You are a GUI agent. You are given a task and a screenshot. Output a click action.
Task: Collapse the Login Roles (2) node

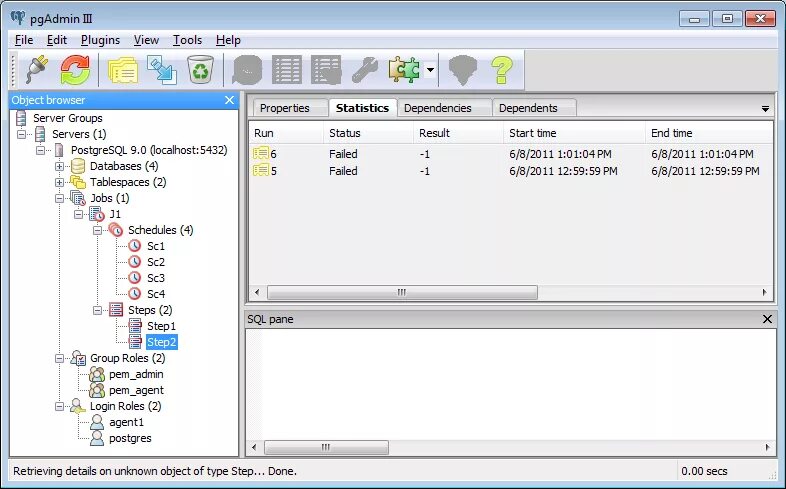tap(60, 407)
